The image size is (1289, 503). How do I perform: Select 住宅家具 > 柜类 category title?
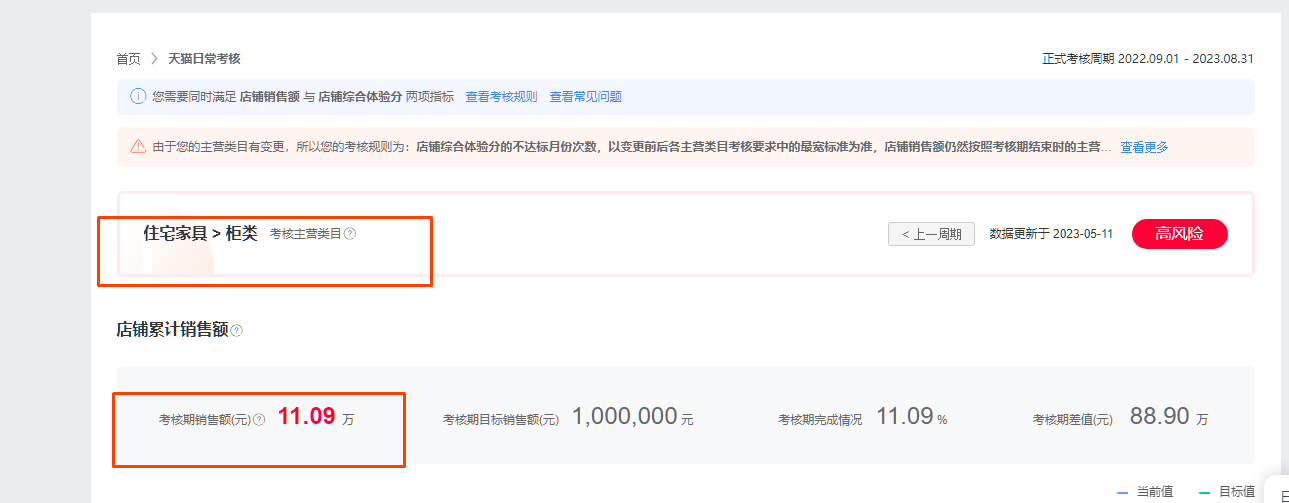[200, 233]
